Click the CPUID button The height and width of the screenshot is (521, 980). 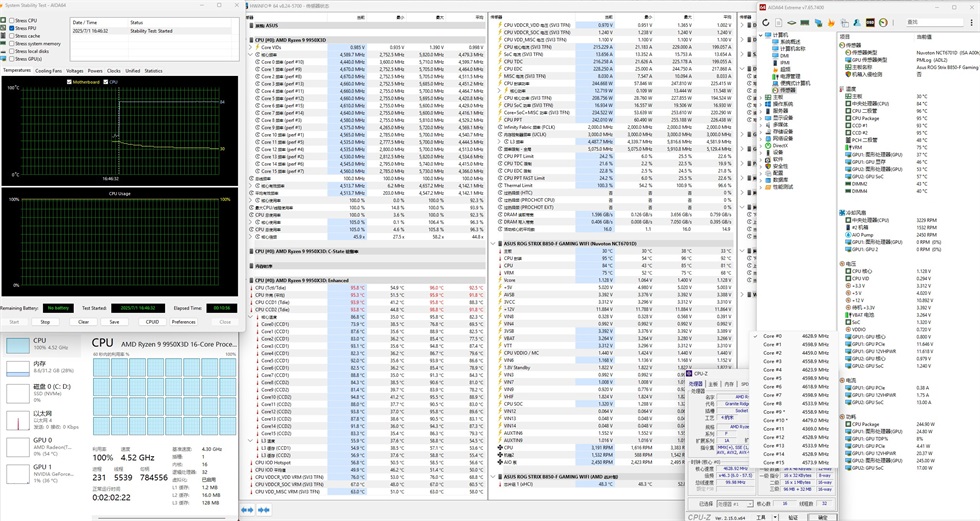point(152,322)
